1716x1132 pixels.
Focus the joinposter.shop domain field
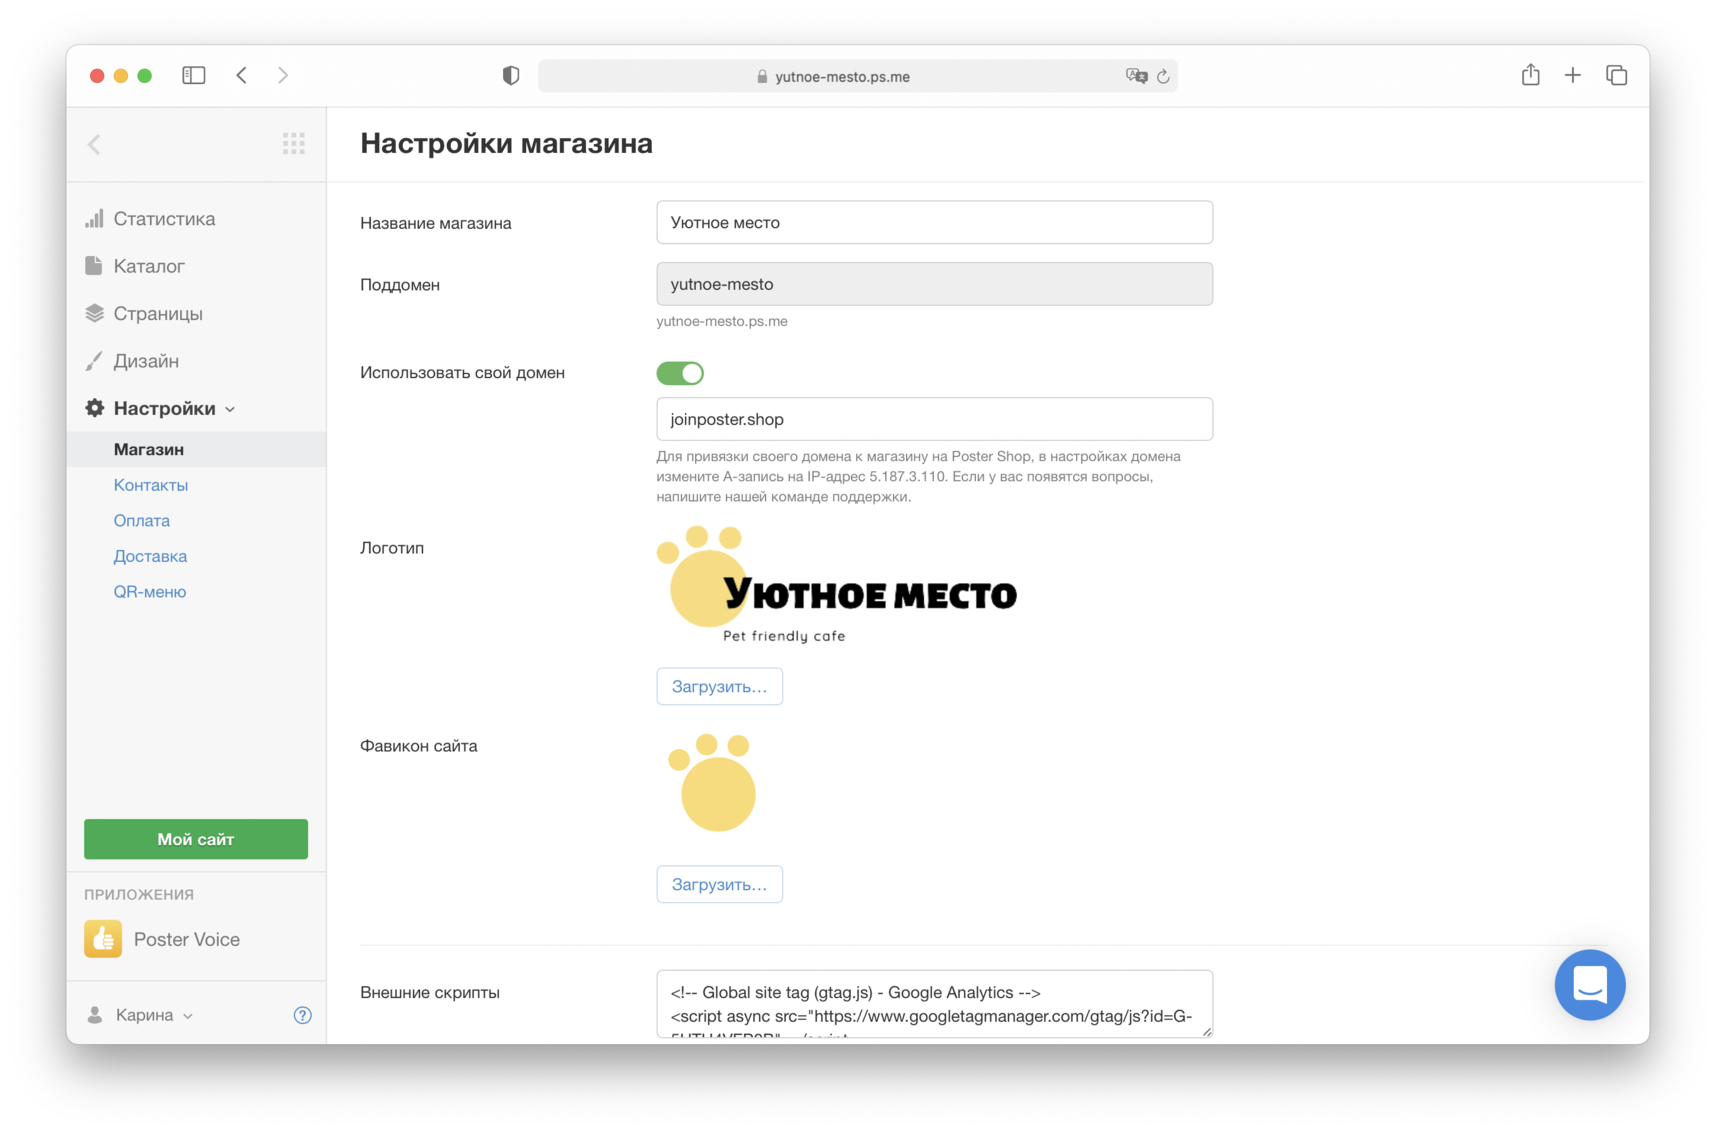pyautogui.click(x=934, y=419)
